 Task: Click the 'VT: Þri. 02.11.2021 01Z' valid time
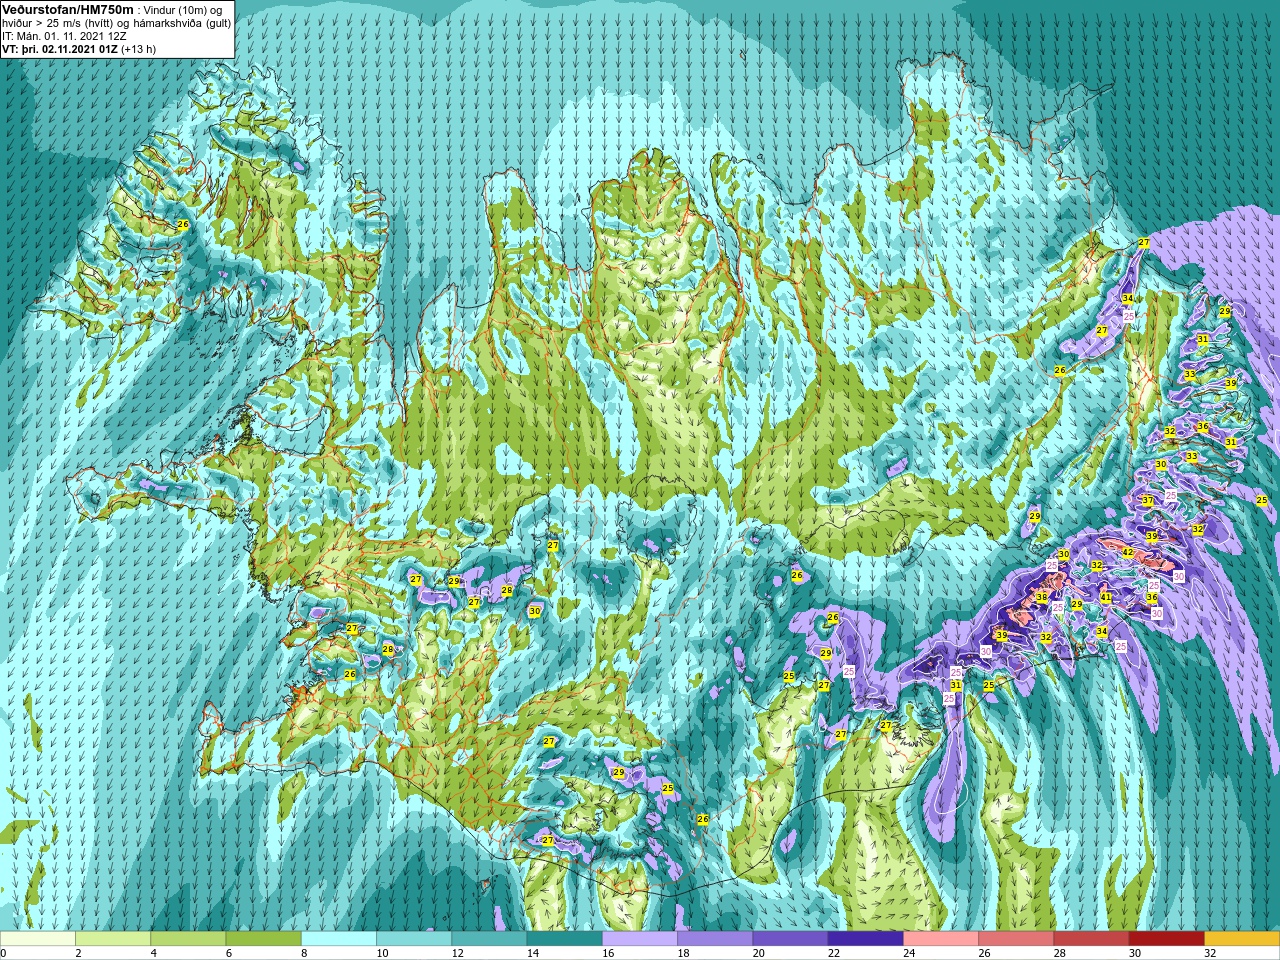pos(60,49)
